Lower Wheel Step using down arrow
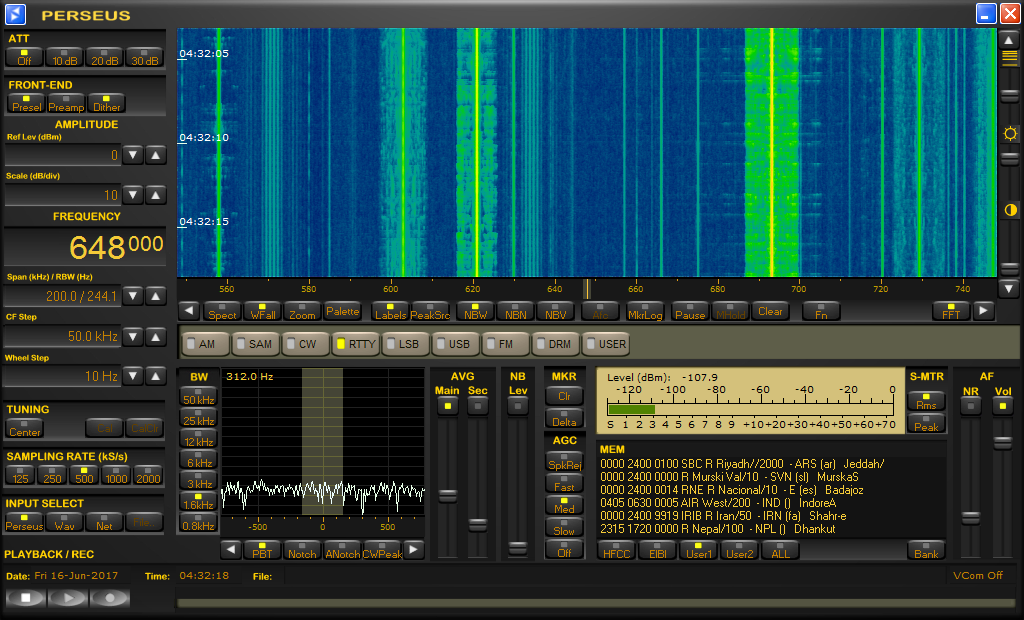The height and width of the screenshot is (620, 1024). click(134, 376)
